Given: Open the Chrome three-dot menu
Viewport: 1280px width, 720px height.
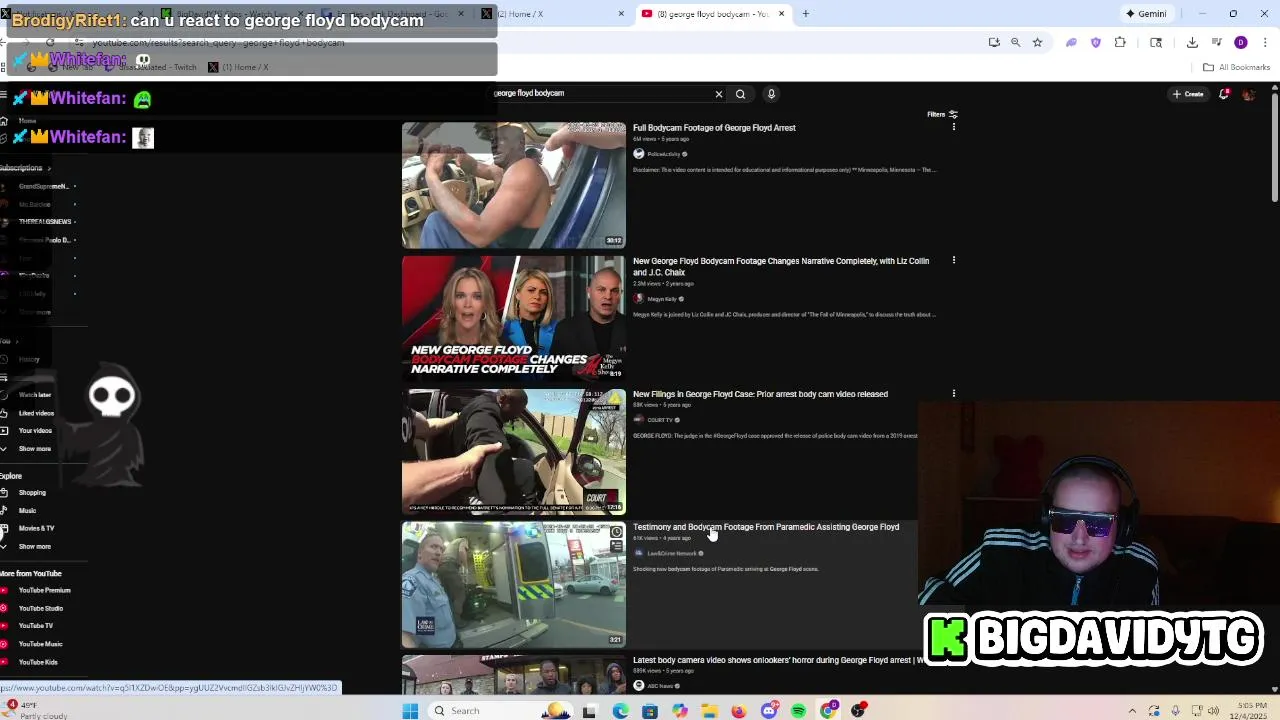Looking at the screenshot, I should 1266,42.
